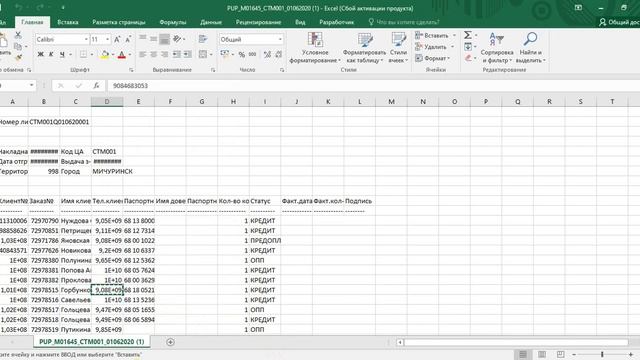Switch to Page Layout view icon
The height and width of the screenshot is (360, 640).
click(x=542, y=354)
